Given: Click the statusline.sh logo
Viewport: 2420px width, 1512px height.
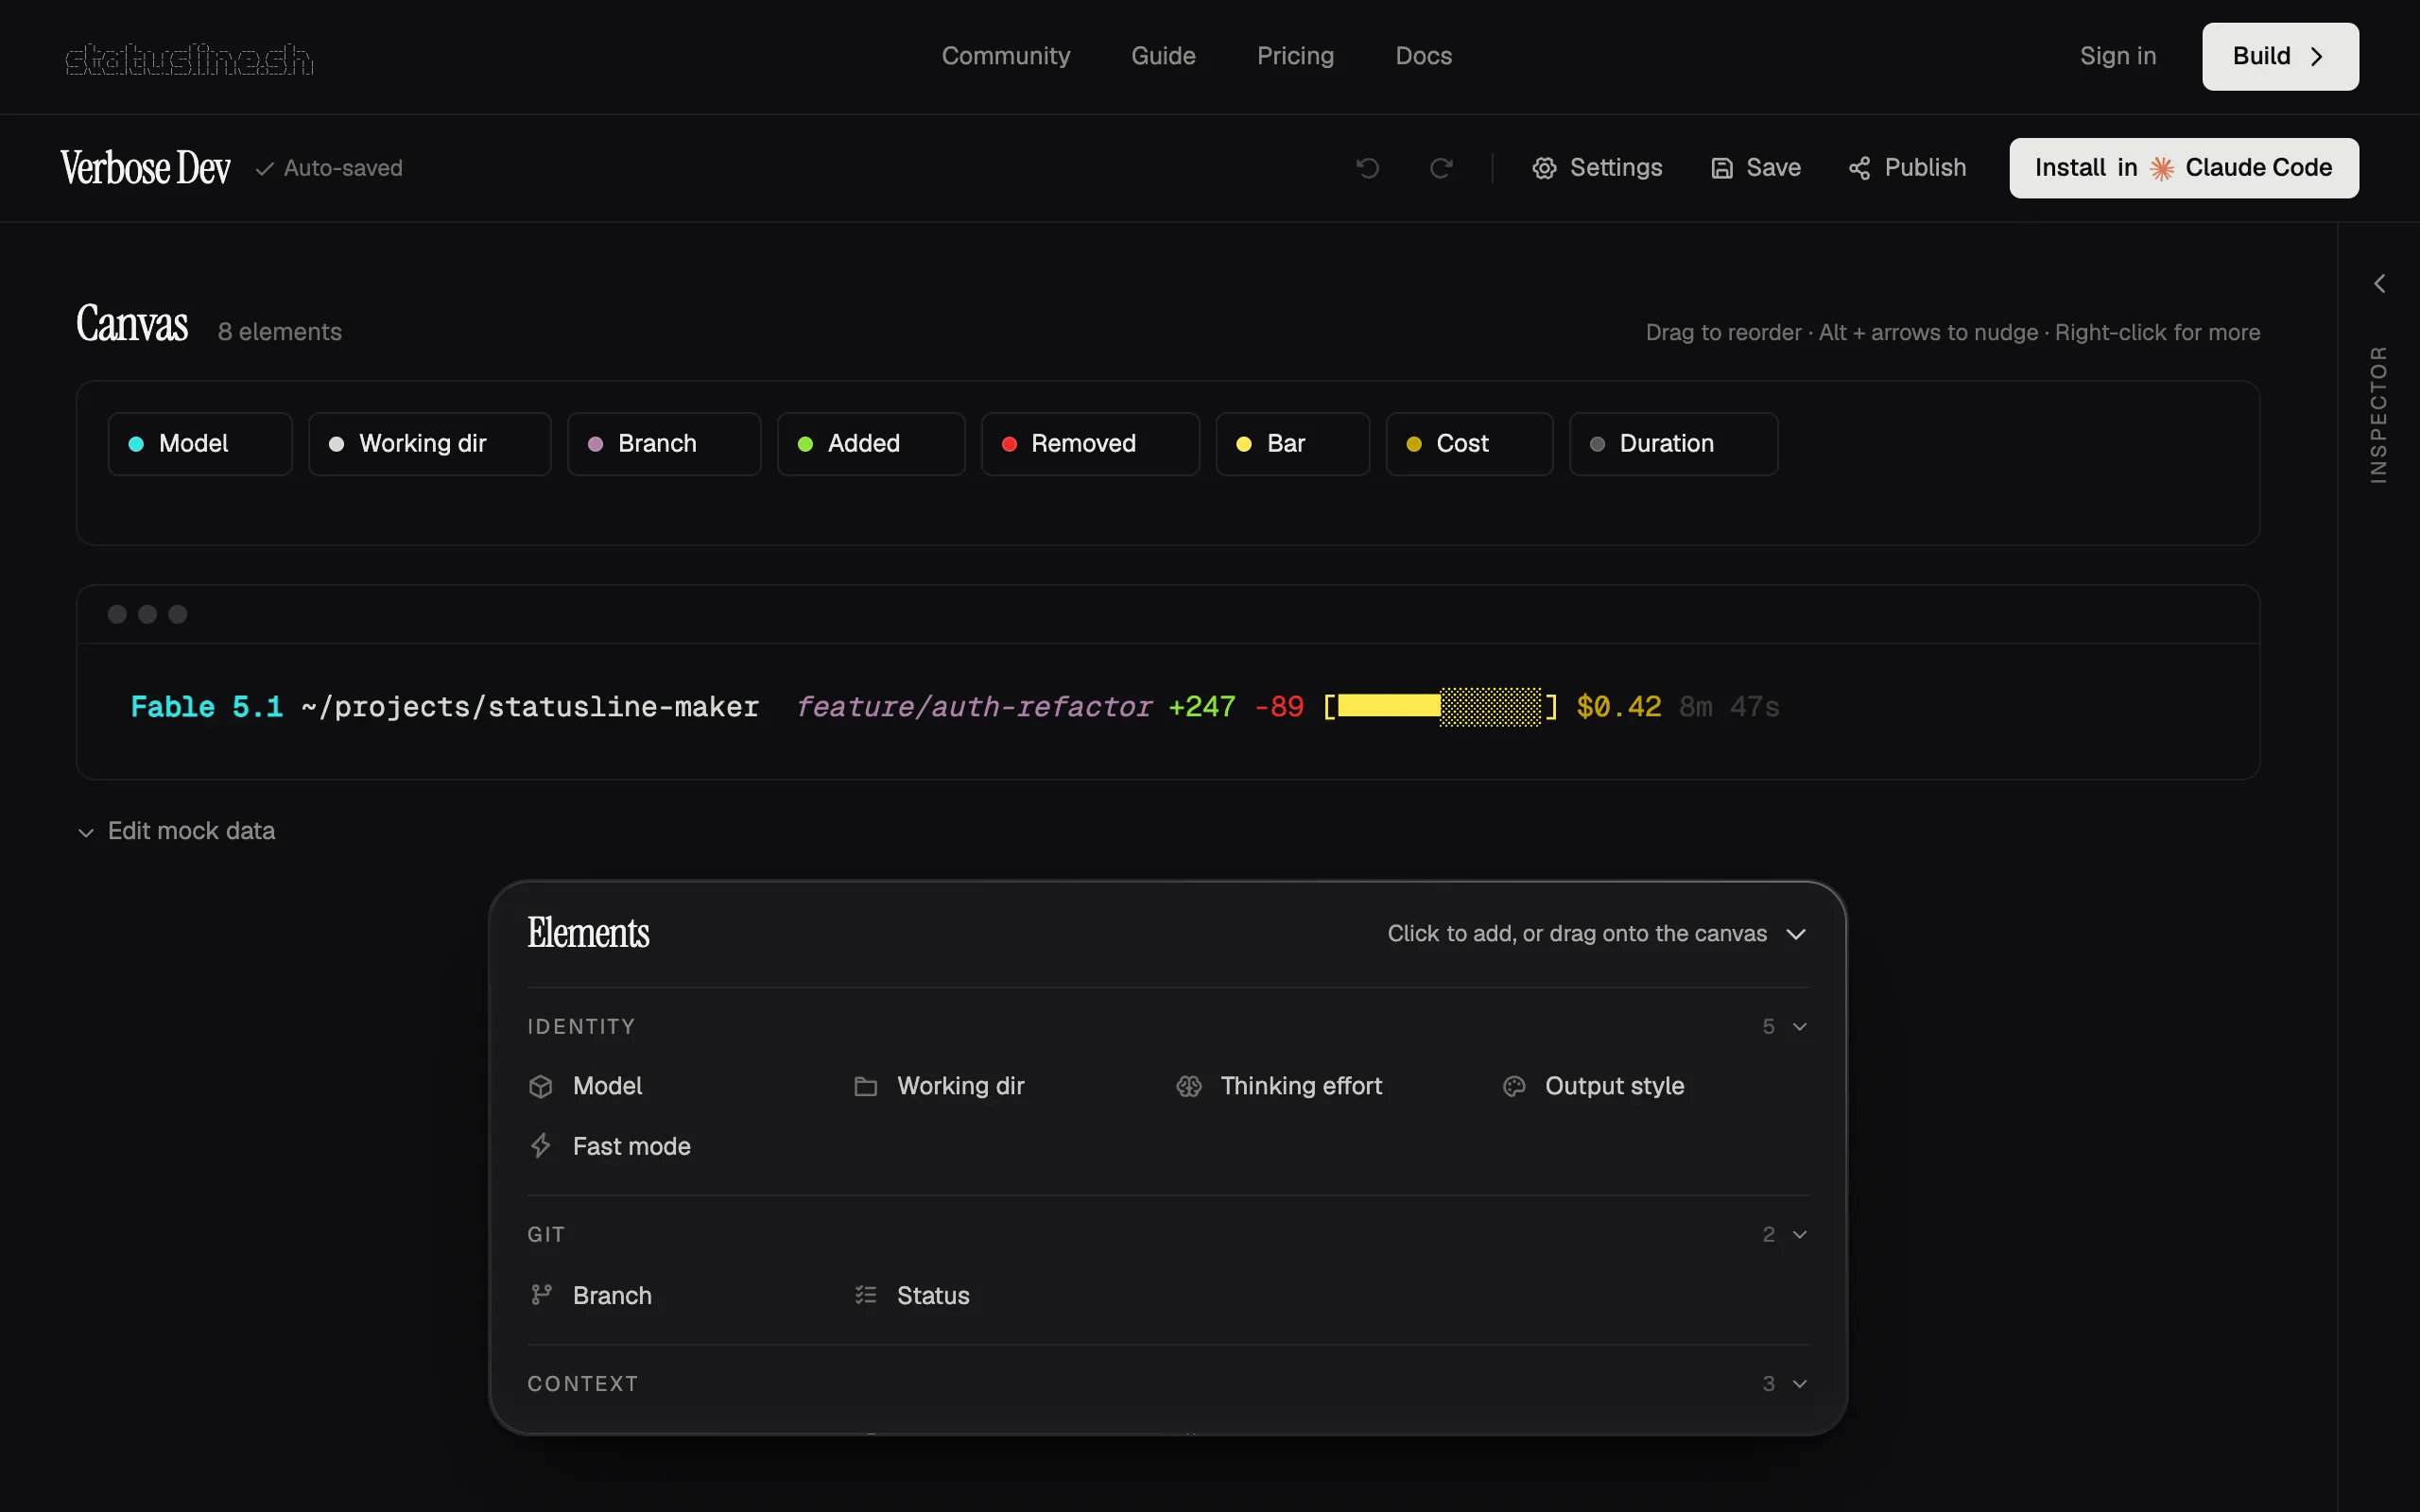Looking at the screenshot, I should (x=189, y=59).
